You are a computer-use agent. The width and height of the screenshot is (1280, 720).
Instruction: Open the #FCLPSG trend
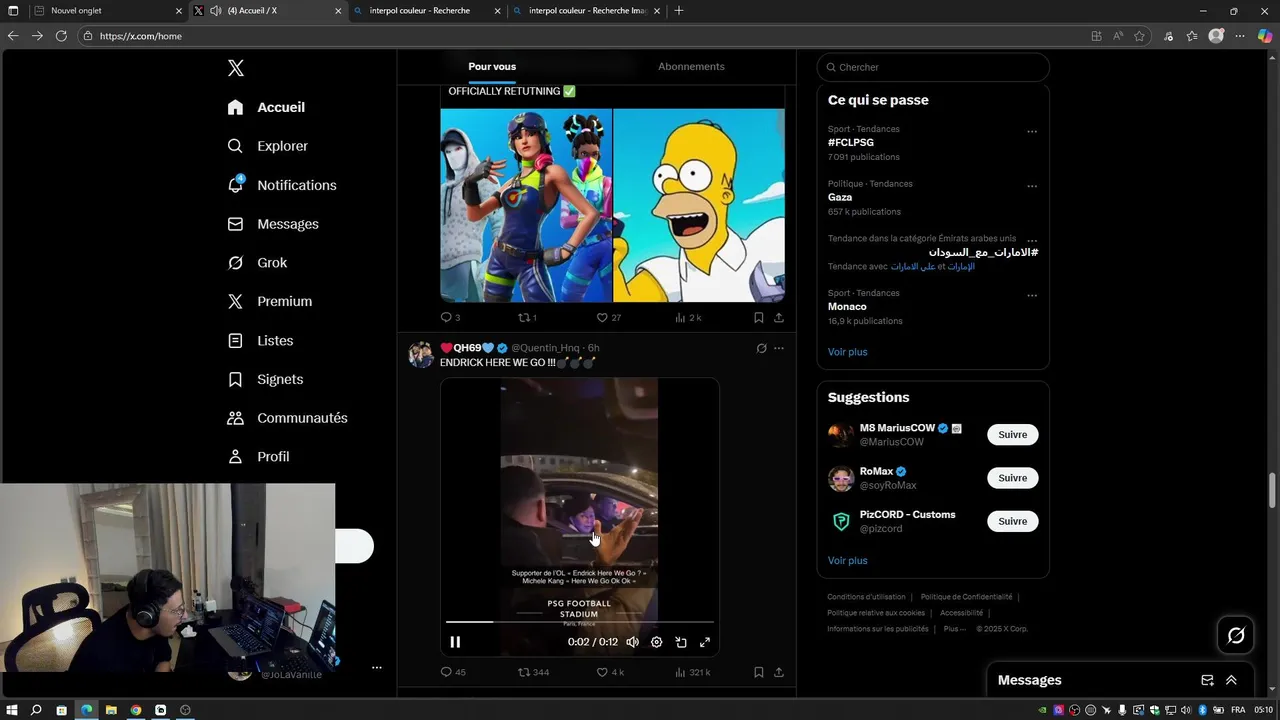[851, 143]
